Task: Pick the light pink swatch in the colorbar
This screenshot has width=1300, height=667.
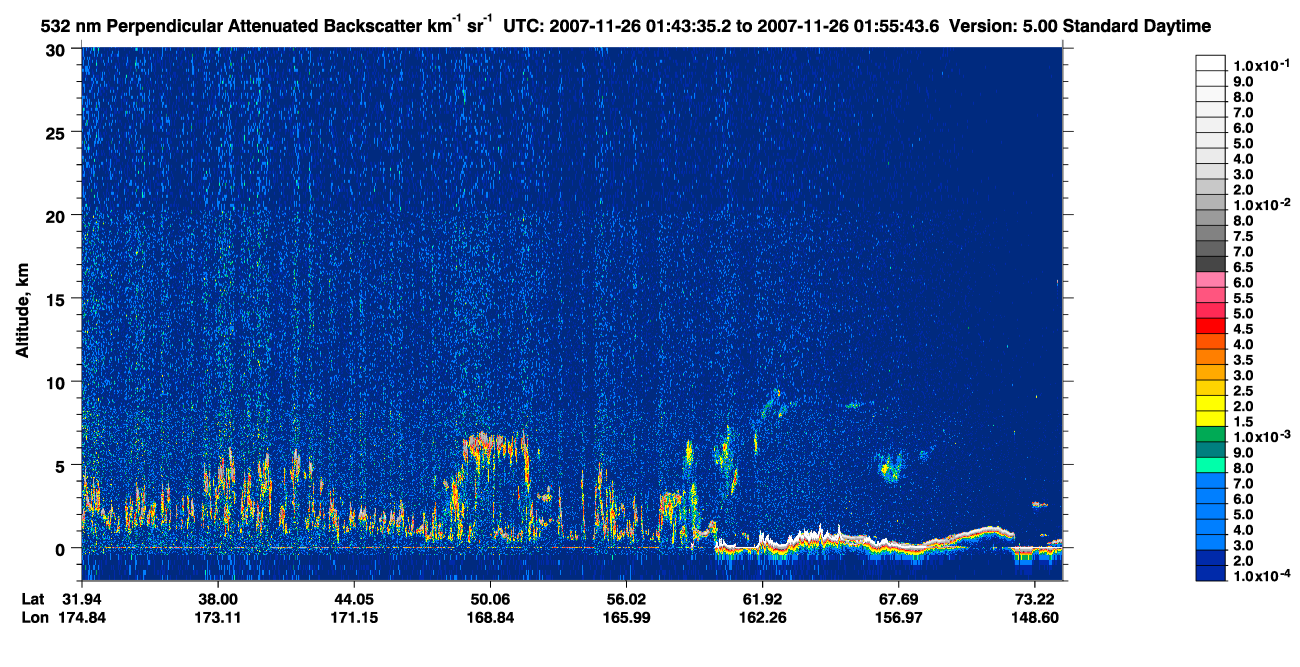Action: point(1211,279)
